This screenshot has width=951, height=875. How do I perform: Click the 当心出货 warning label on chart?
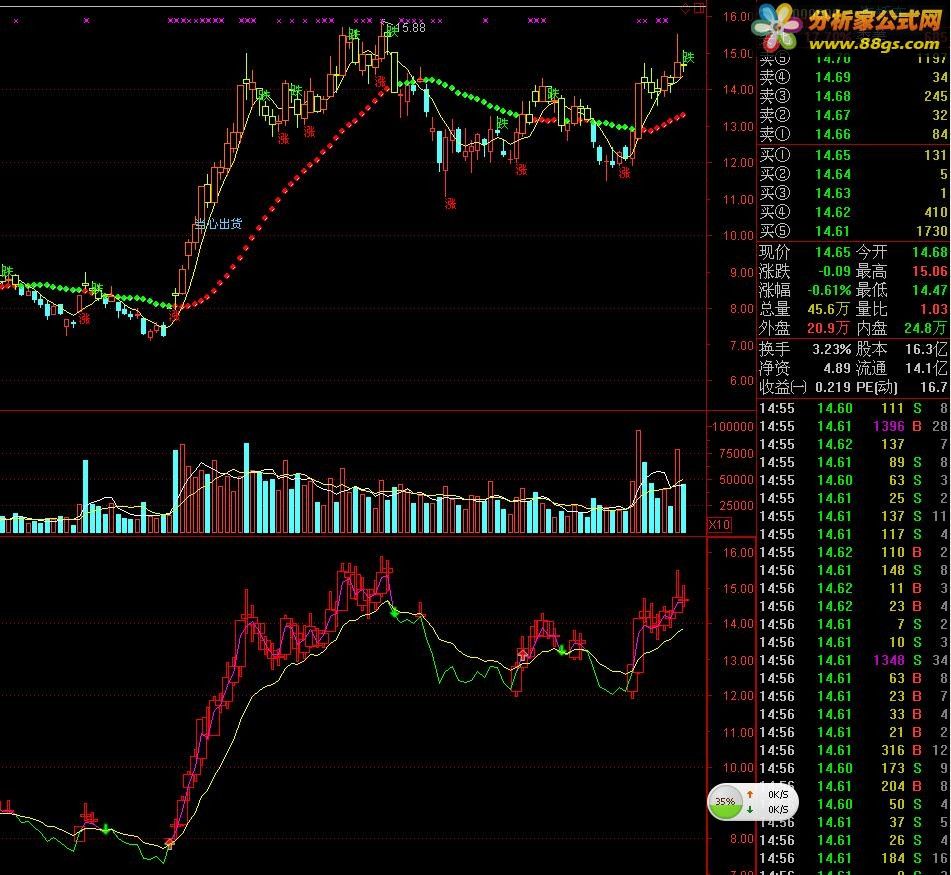coord(218,224)
